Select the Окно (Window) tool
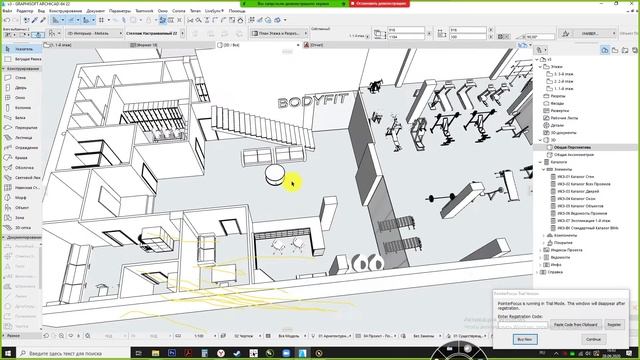This screenshot has width=640, height=360. [x=22, y=98]
